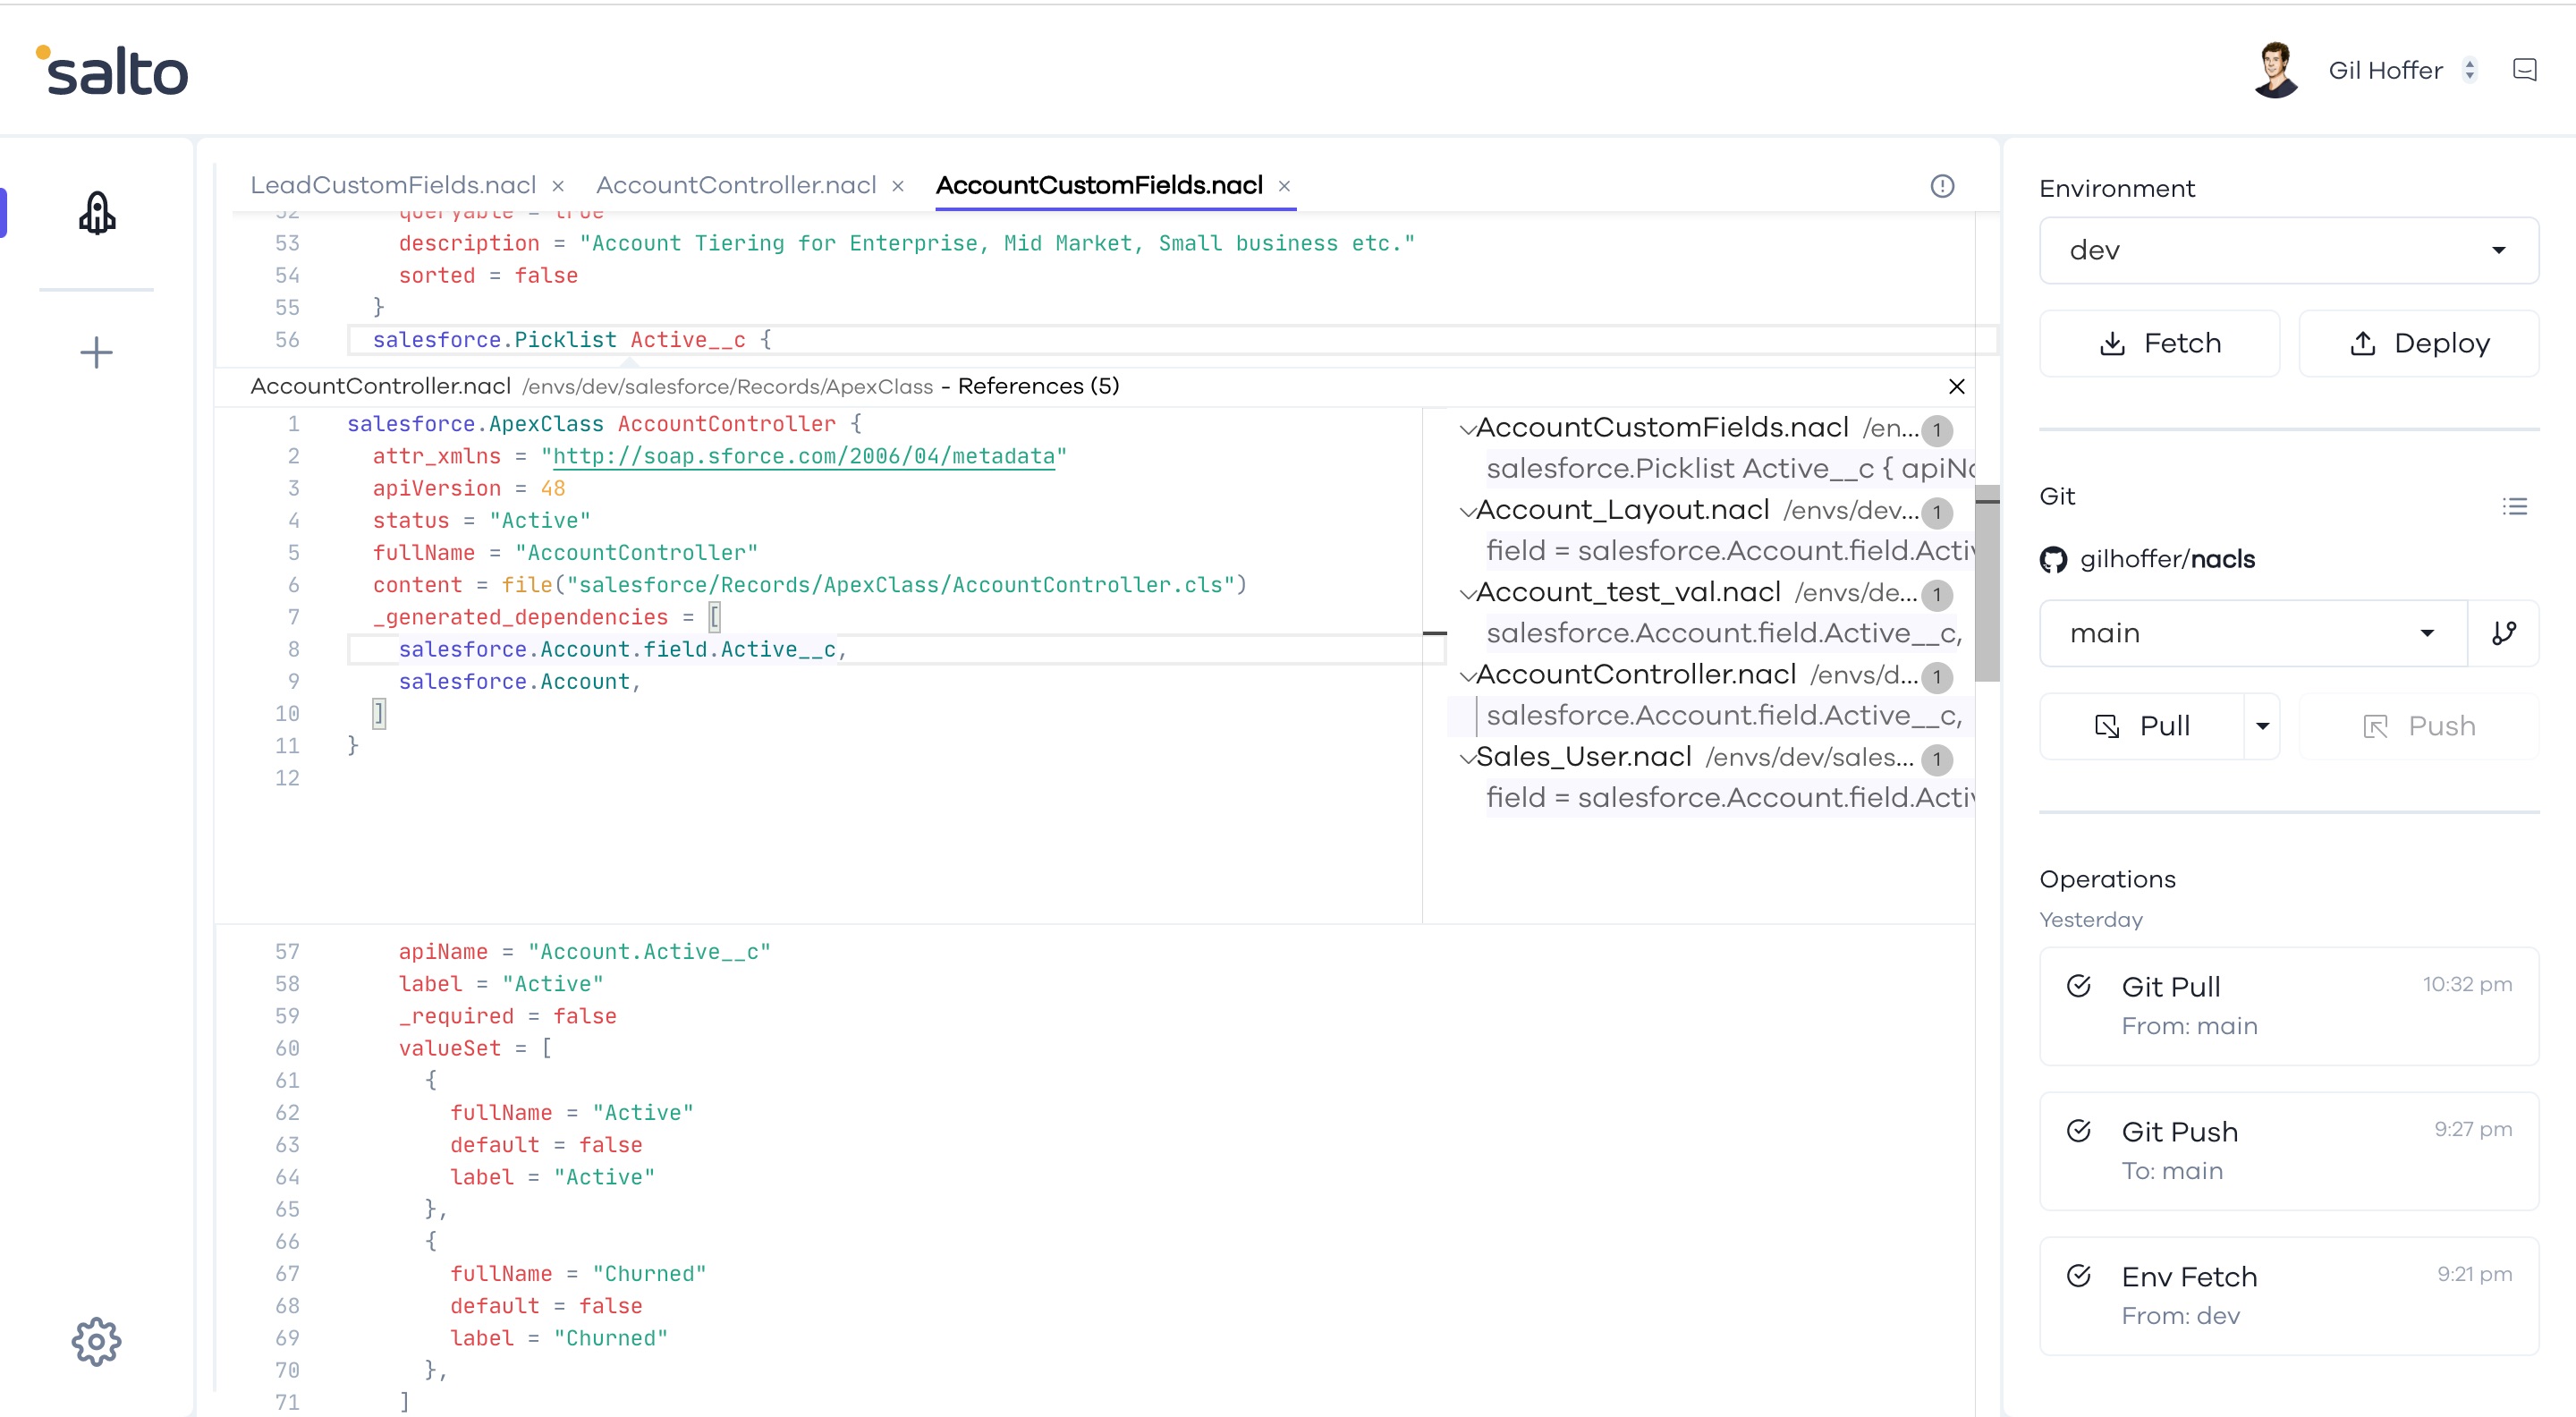Image resolution: width=2576 pixels, height=1417 pixels.
Task: Open the Env Fetch operation card
Action: pyautogui.click(x=2288, y=1296)
